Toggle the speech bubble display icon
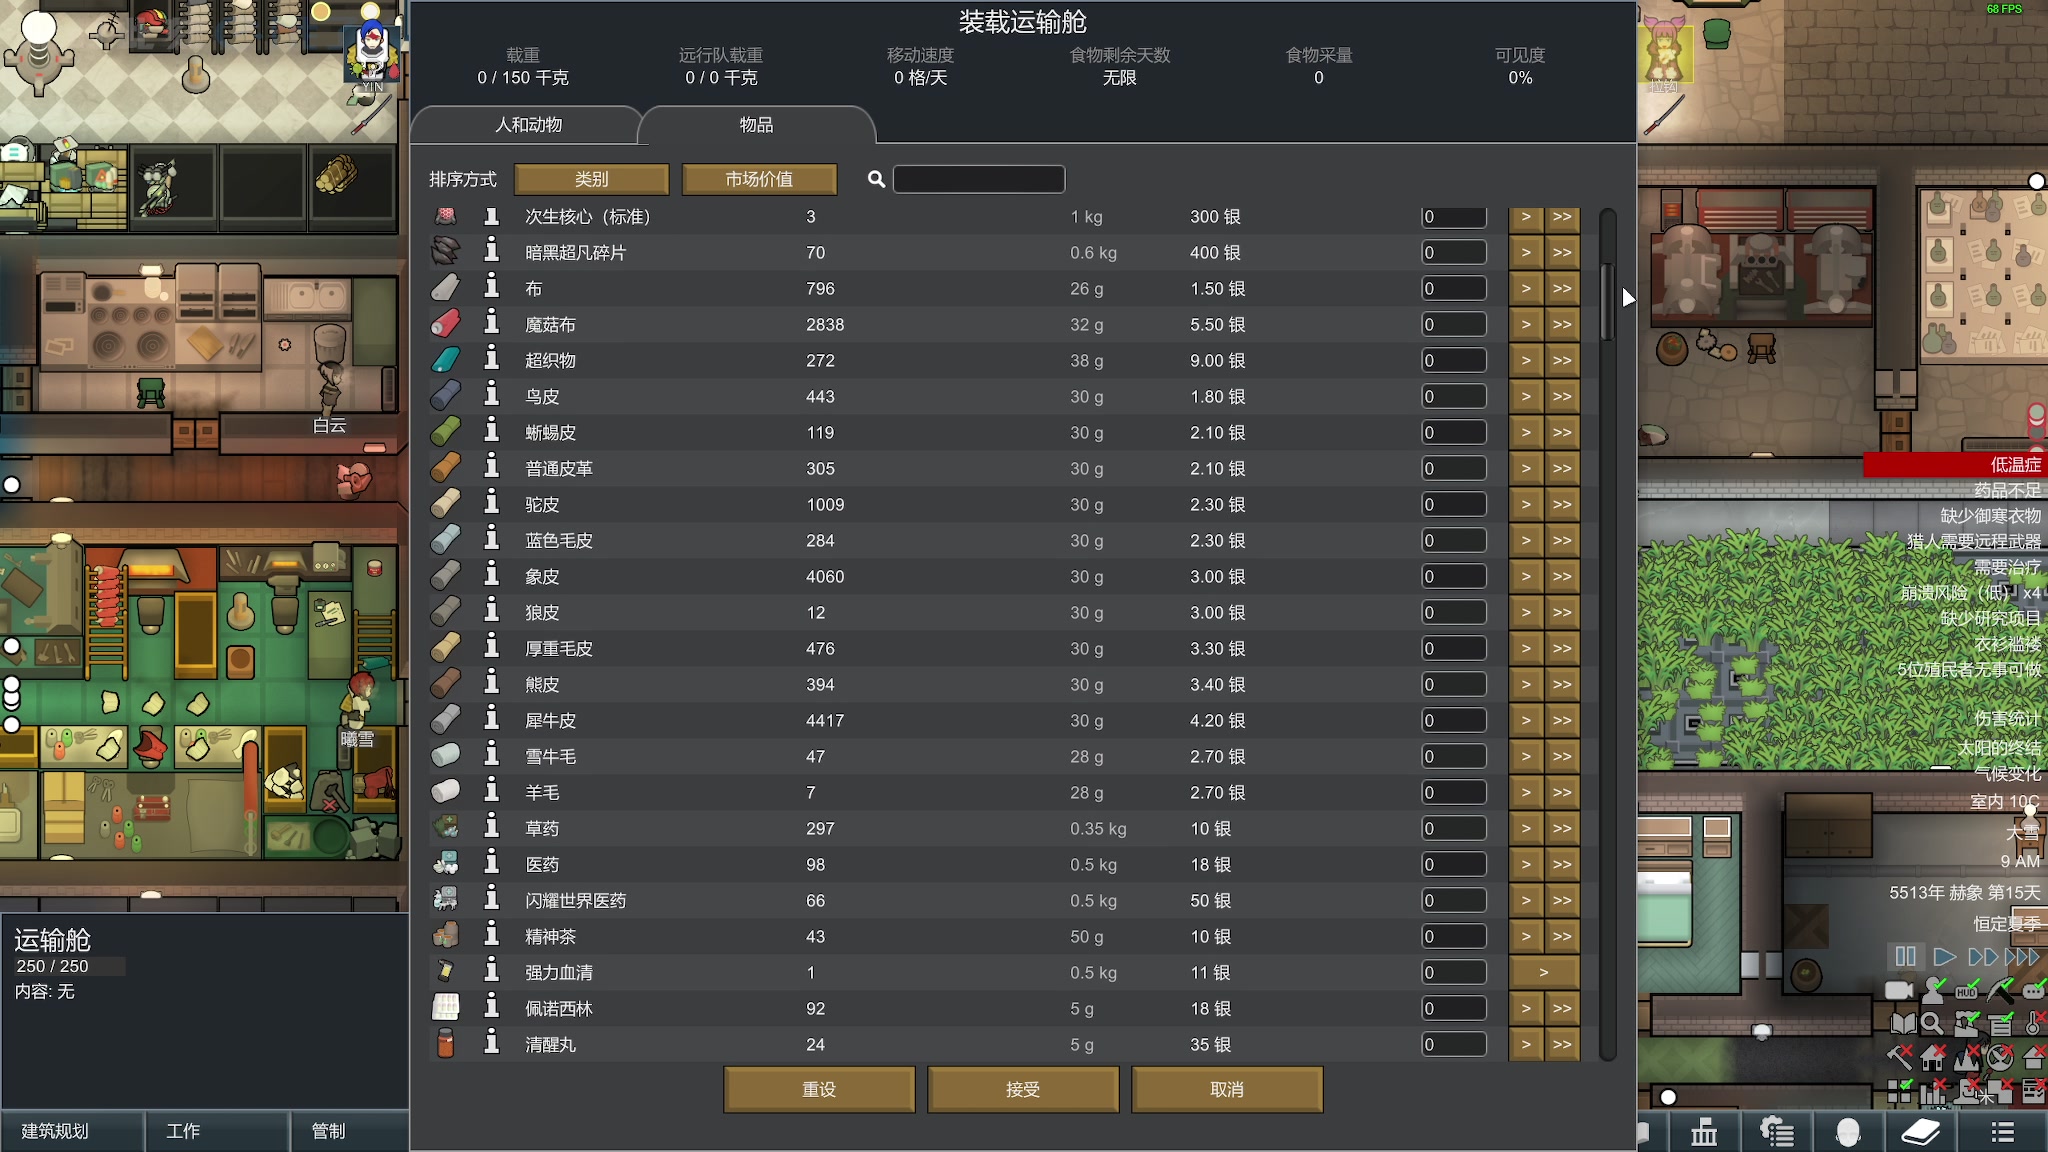This screenshot has height=1152, width=2048. tap(2034, 990)
